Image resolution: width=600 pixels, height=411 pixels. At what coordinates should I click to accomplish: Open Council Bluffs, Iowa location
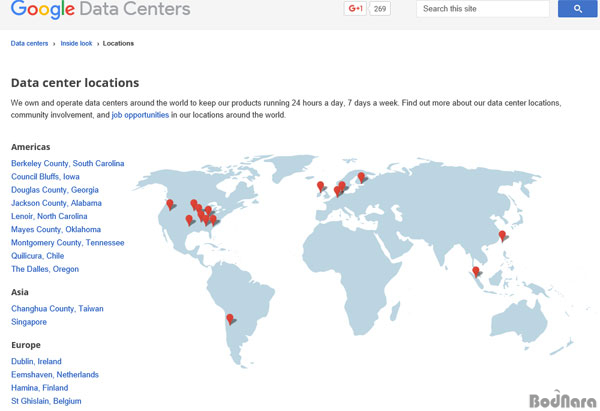[45, 176]
